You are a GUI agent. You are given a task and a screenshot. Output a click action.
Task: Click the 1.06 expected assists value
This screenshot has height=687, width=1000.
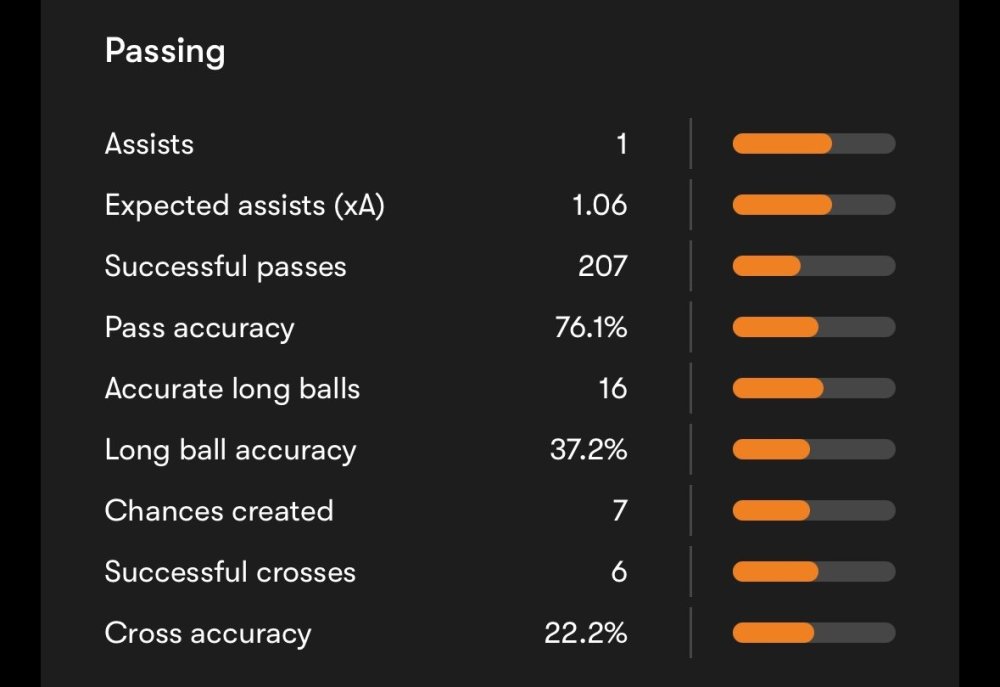(598, 206)
